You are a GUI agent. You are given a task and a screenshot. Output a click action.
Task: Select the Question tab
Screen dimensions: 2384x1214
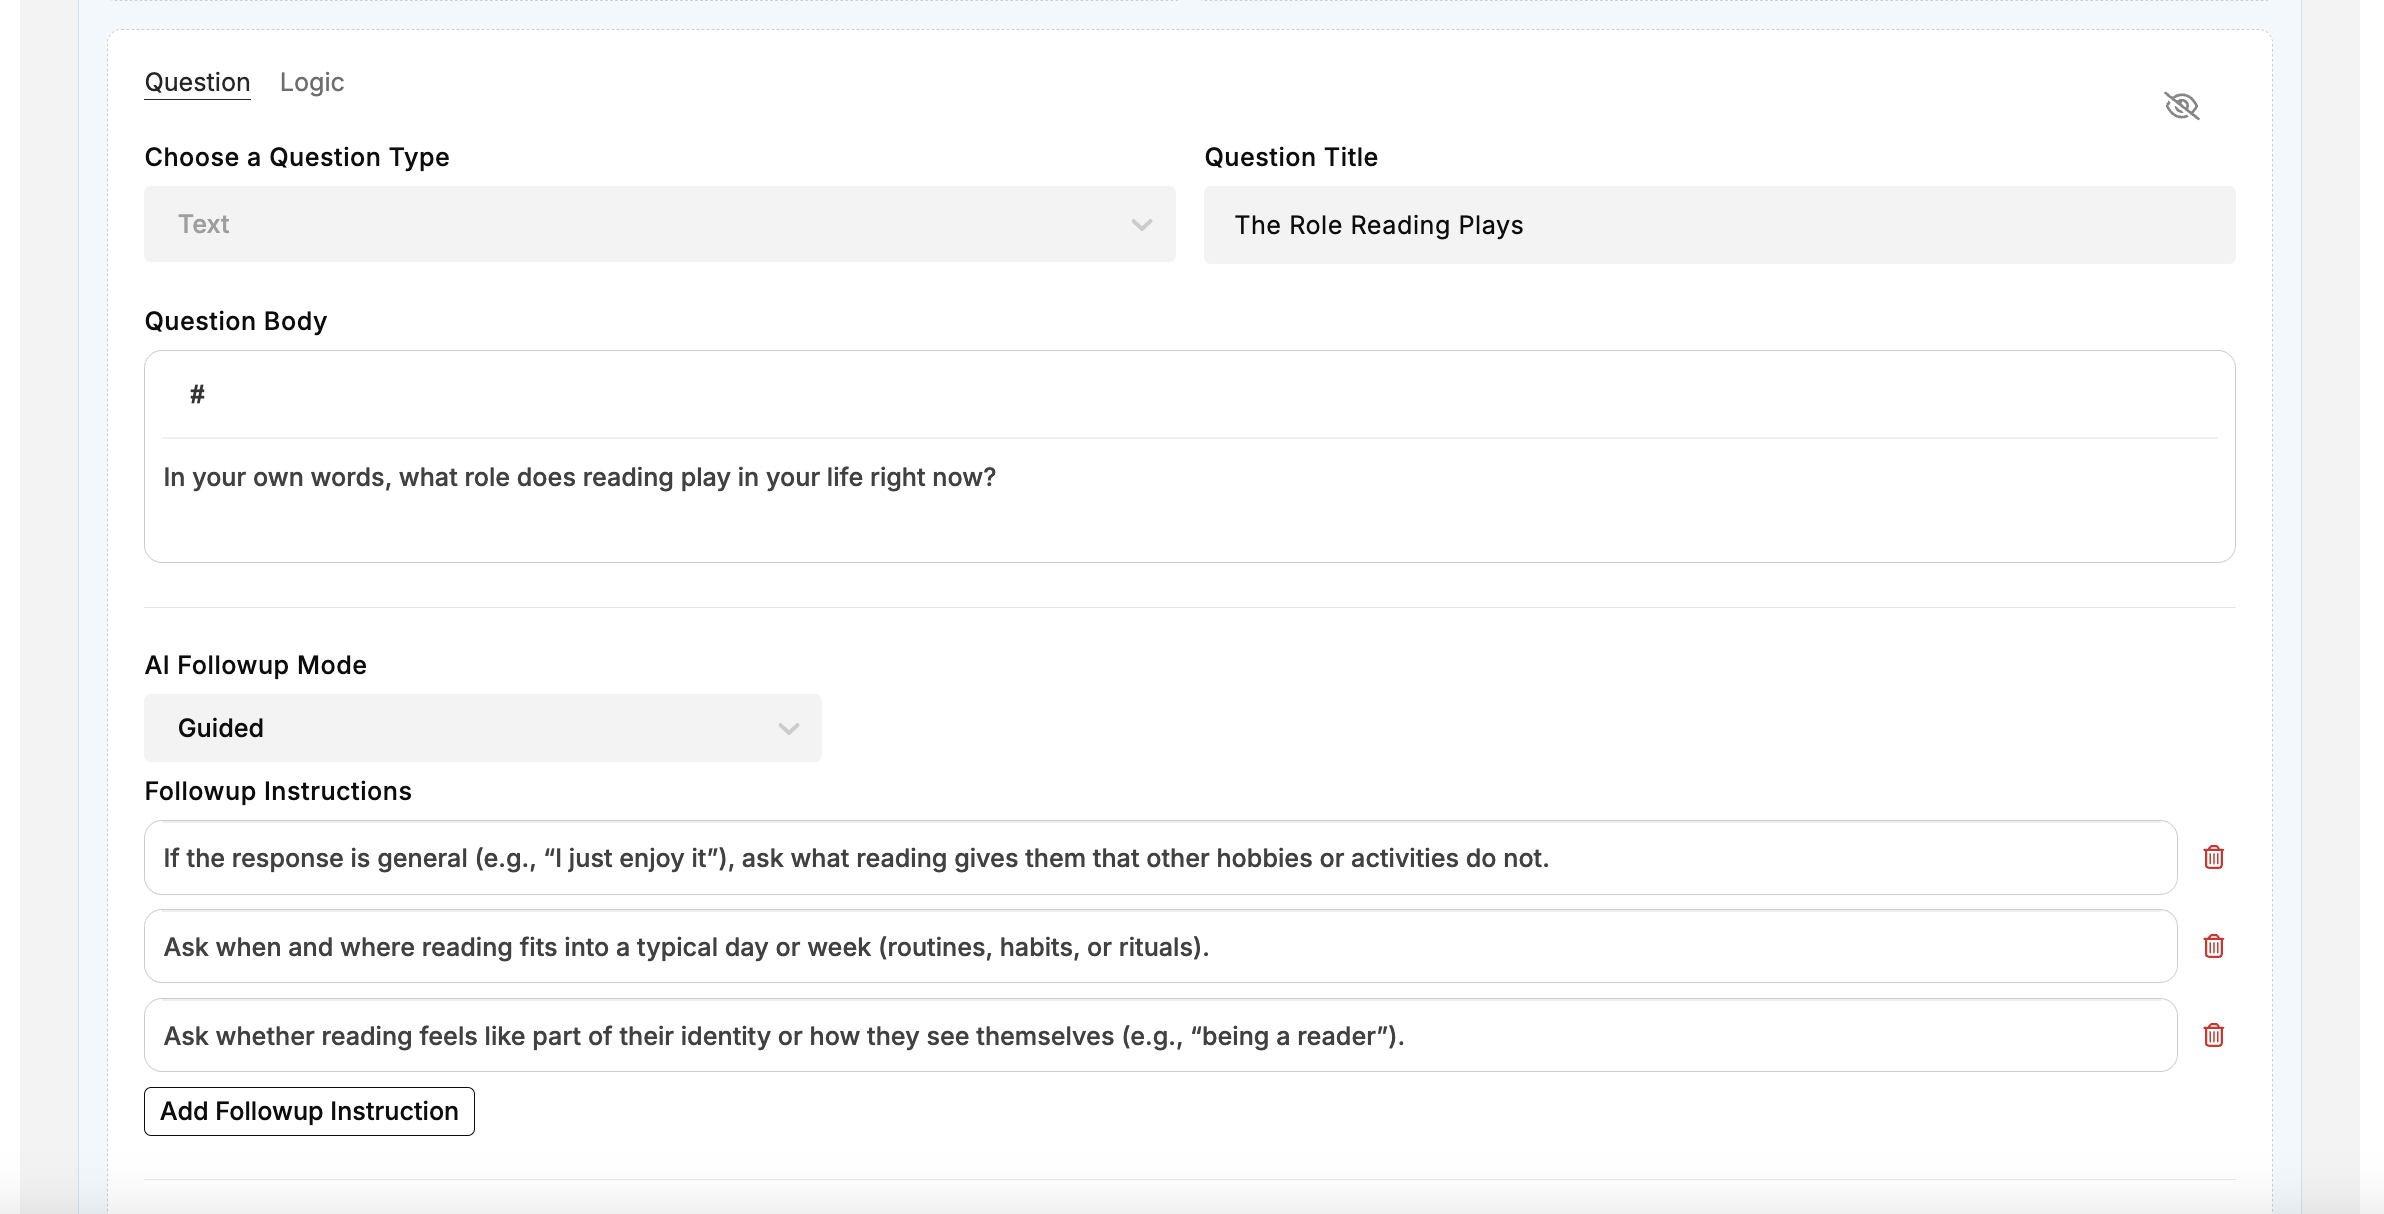[x=197, y=82]
